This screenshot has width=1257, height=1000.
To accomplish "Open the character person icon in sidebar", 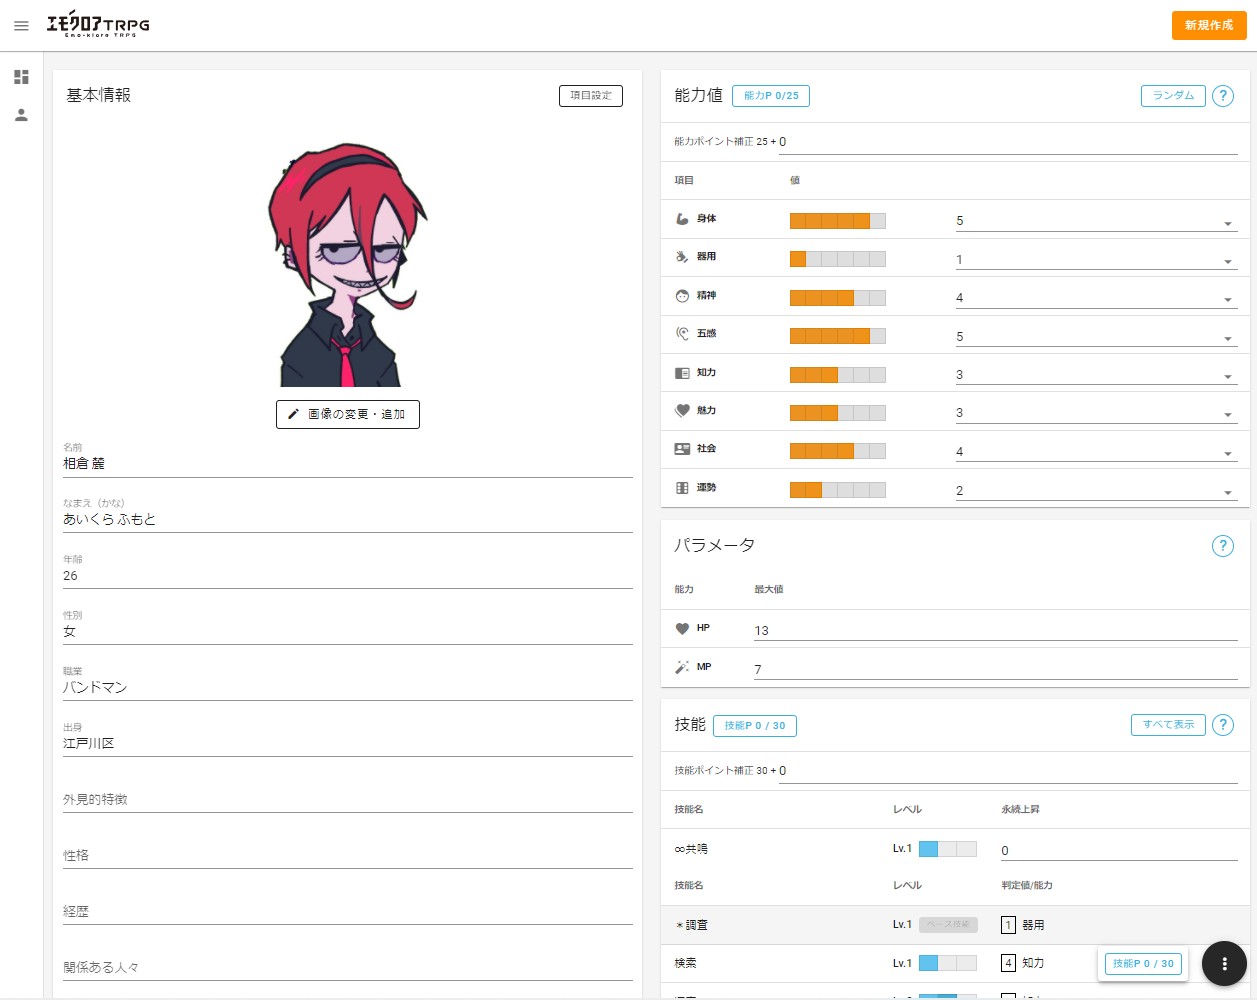I will click(21, 115).
